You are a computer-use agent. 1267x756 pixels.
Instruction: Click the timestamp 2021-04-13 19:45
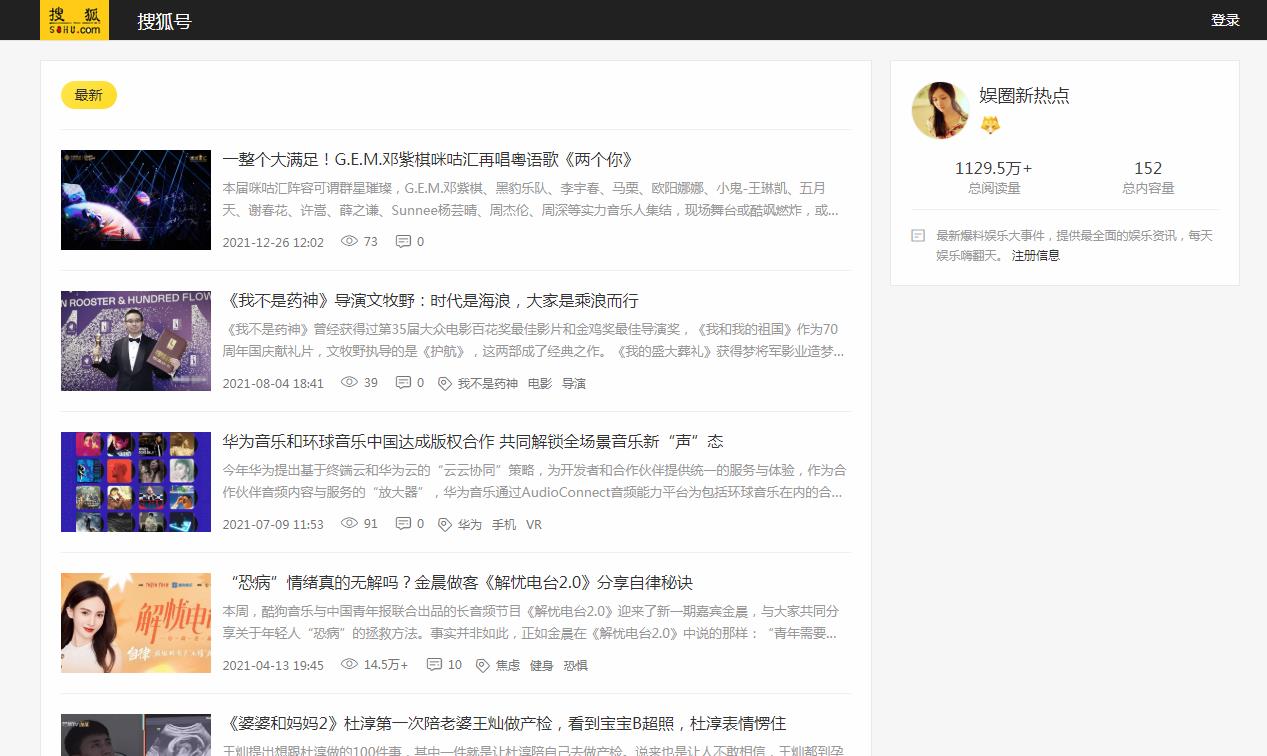tap(273, 665)
